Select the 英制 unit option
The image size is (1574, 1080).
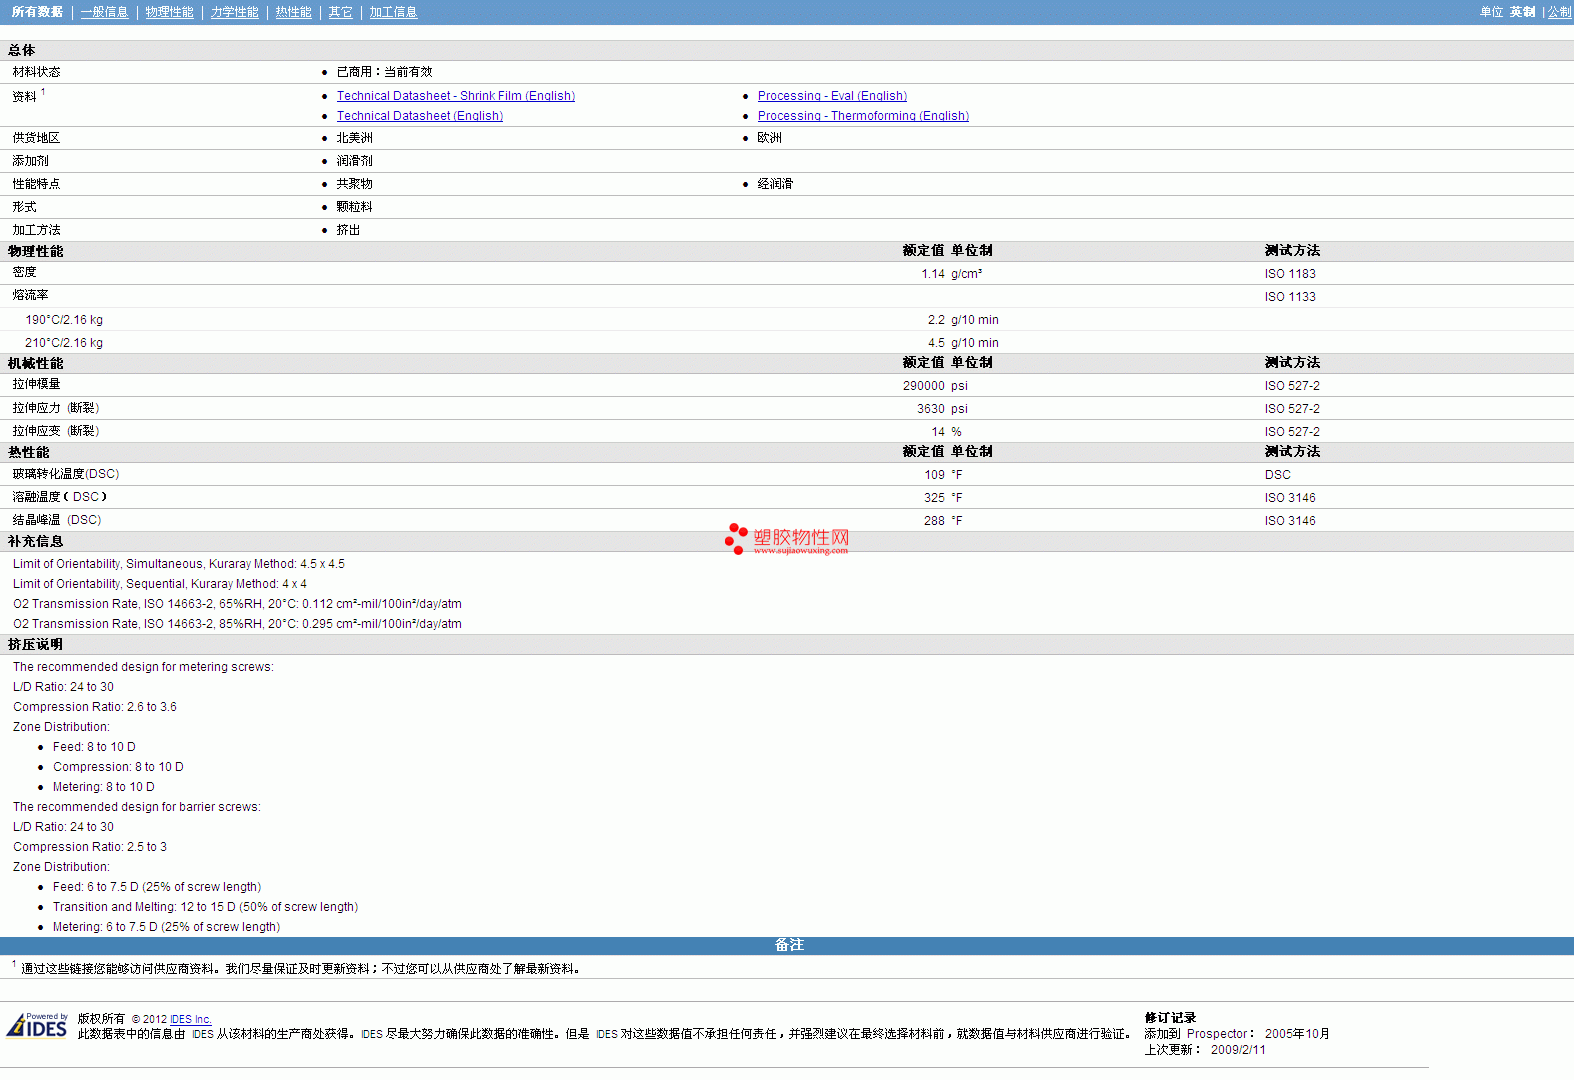coord(1522,12)
